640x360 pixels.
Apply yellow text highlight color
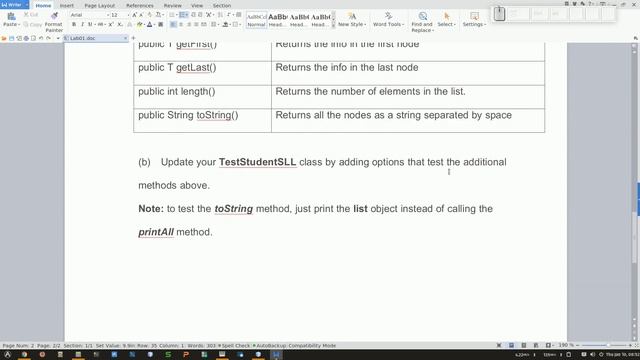click(x=140, y=24)
